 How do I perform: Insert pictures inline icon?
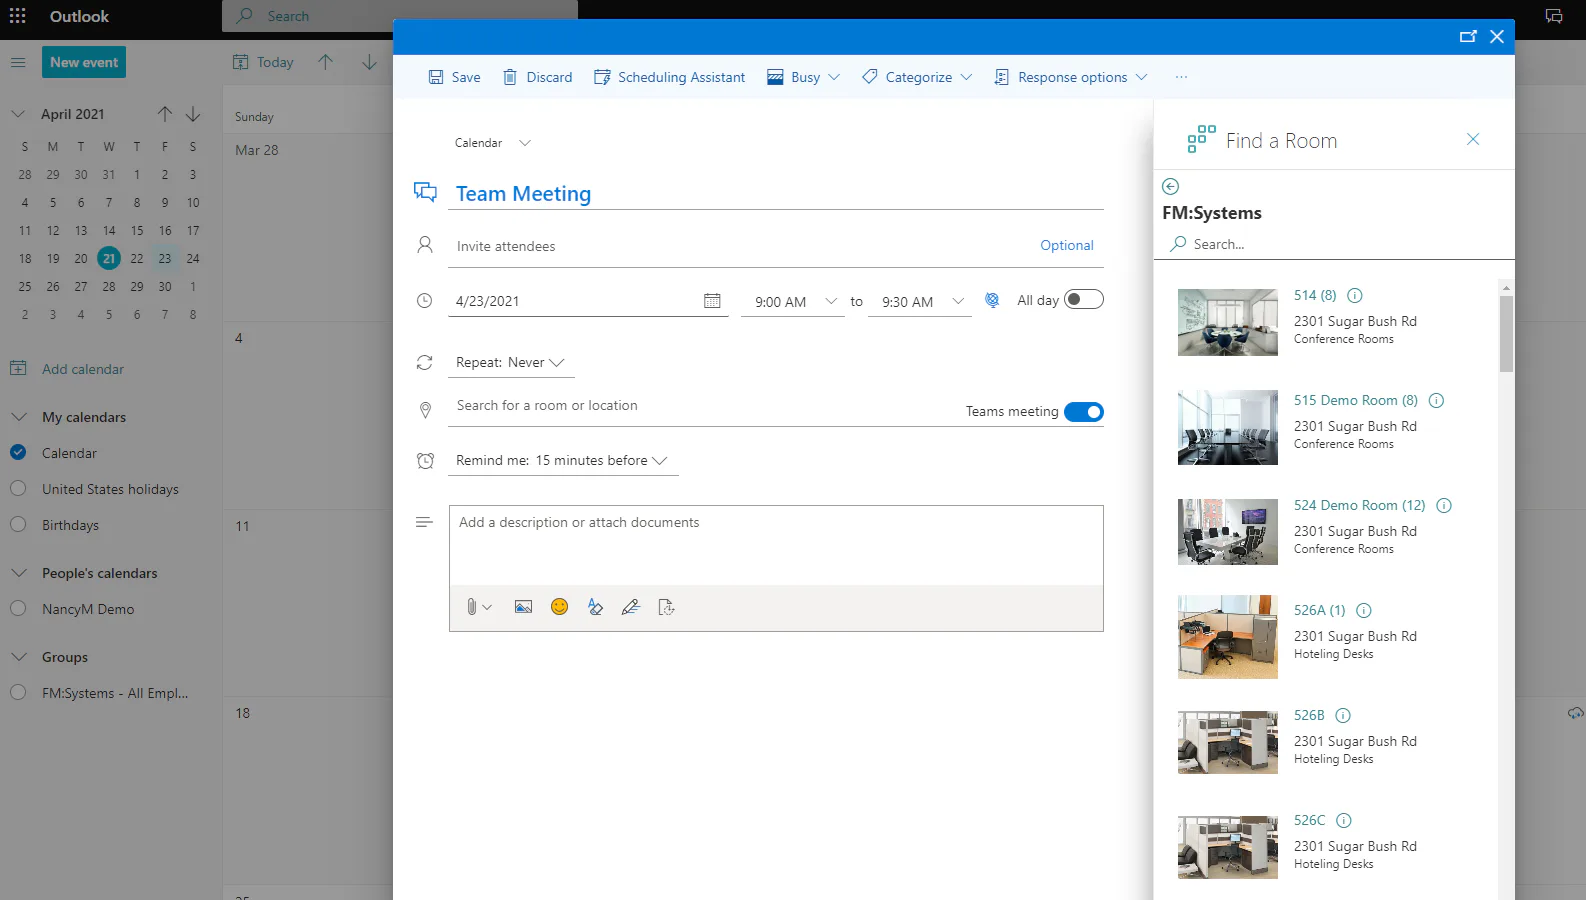click(523, 607)
